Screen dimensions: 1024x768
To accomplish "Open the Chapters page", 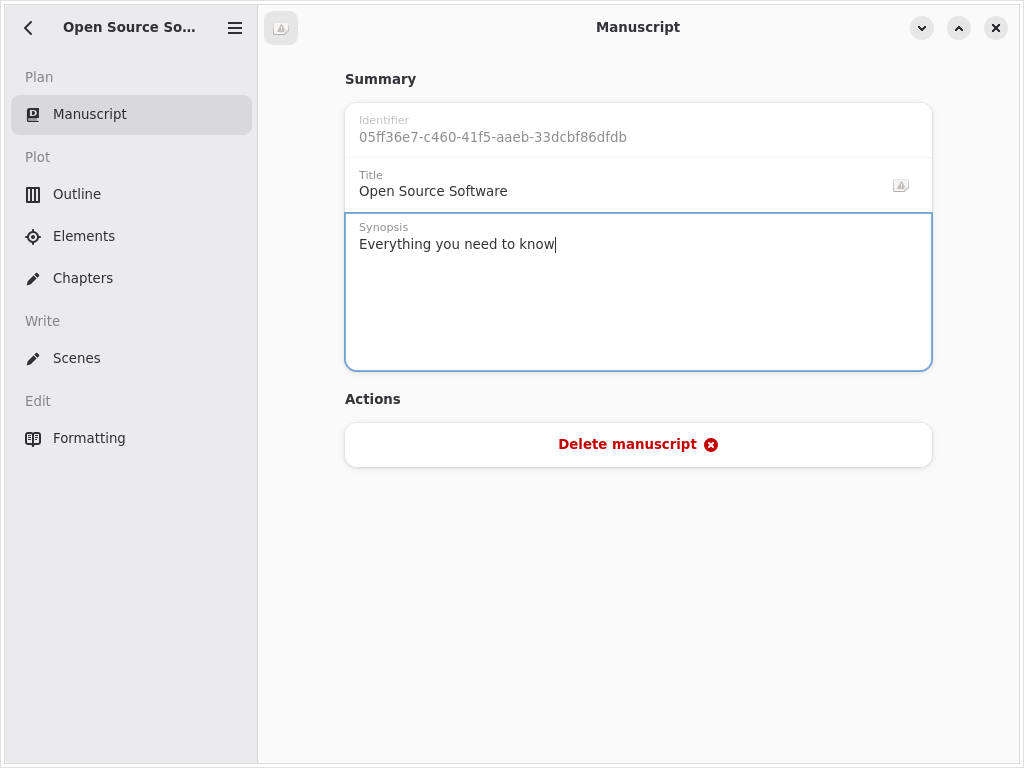I will click(131, 279).
